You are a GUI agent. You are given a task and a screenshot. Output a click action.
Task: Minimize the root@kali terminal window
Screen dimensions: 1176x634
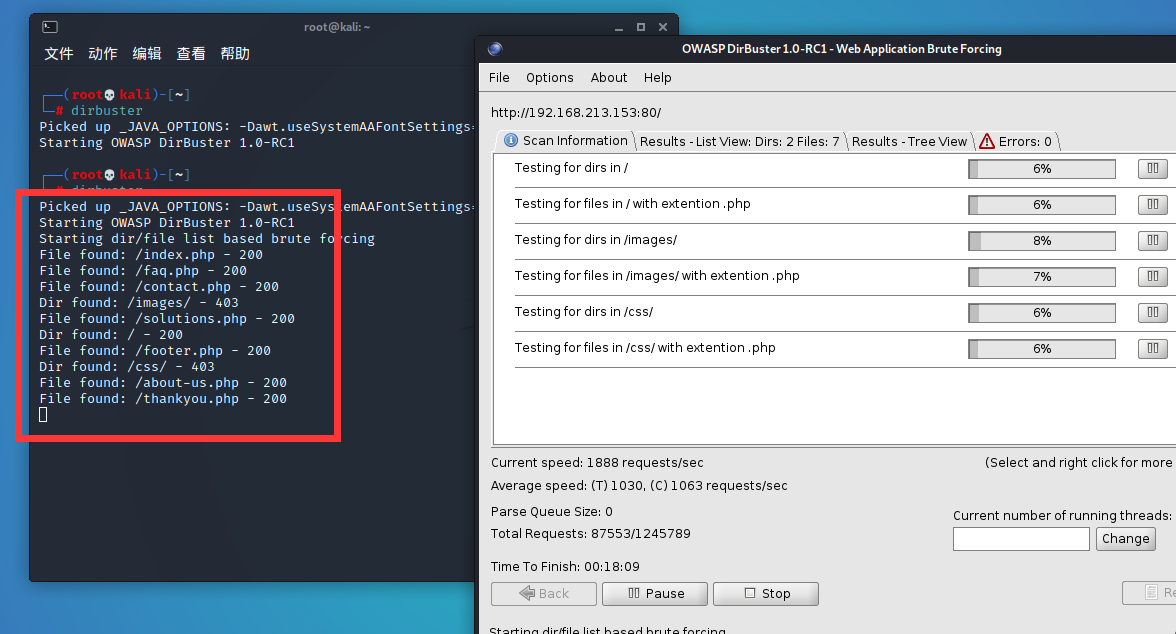[619, 27]
